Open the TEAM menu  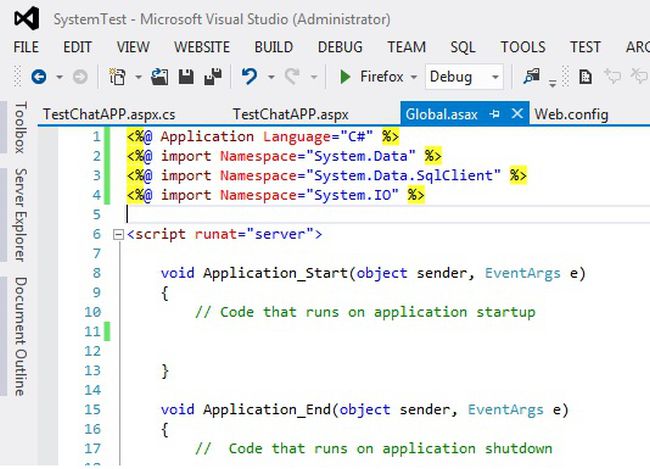406,47
